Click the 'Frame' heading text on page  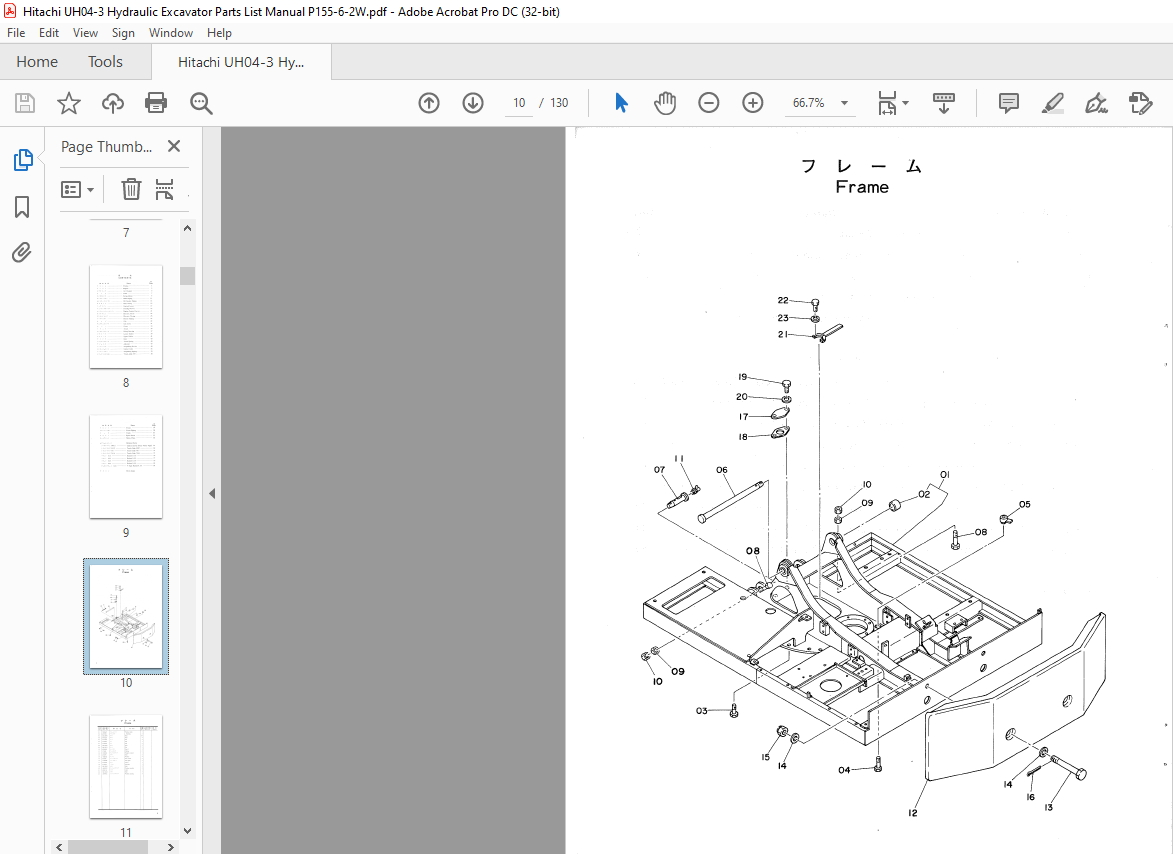tap(862, 187)
